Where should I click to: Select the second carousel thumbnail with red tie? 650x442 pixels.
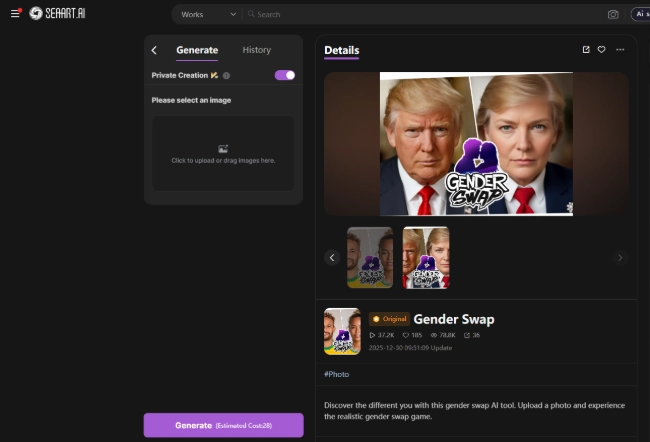(x=426, y=257)
